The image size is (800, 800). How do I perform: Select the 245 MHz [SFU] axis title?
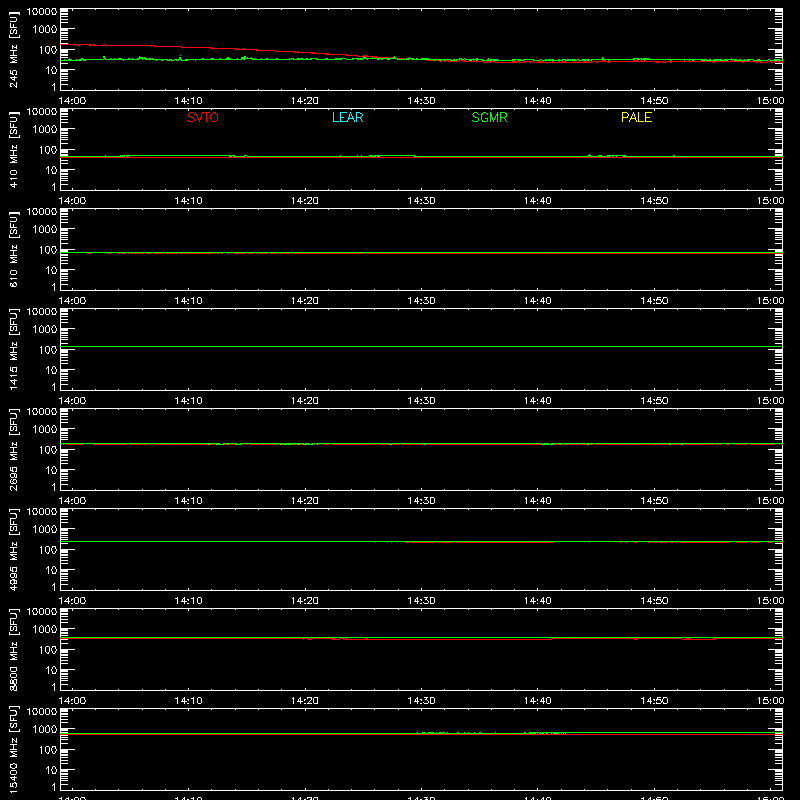(14, 49)
